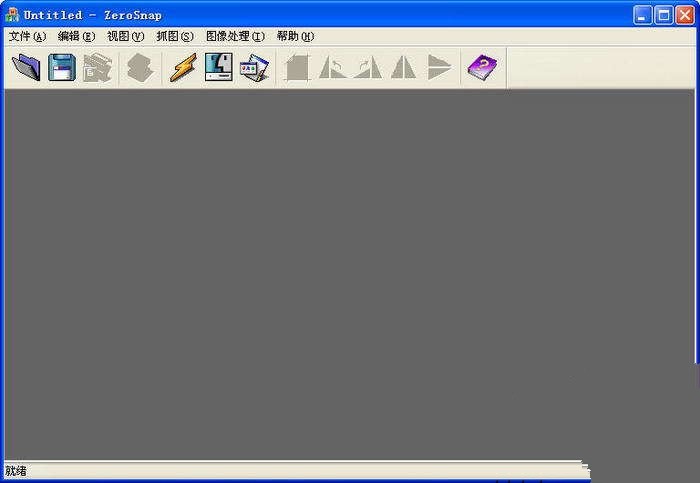This screenshot has height=483, width=700.
Task: Click the grayed-out stacked-pages icon
Action: [x=140, y=67]
